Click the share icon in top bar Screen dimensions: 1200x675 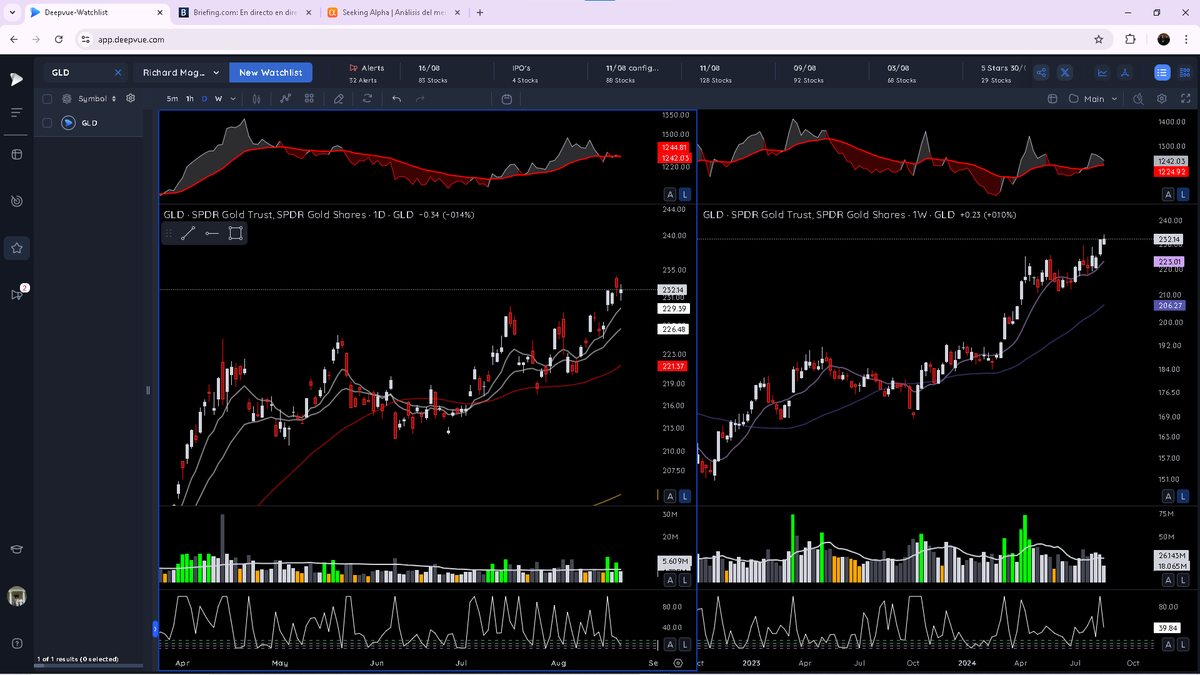[1041, 73]
